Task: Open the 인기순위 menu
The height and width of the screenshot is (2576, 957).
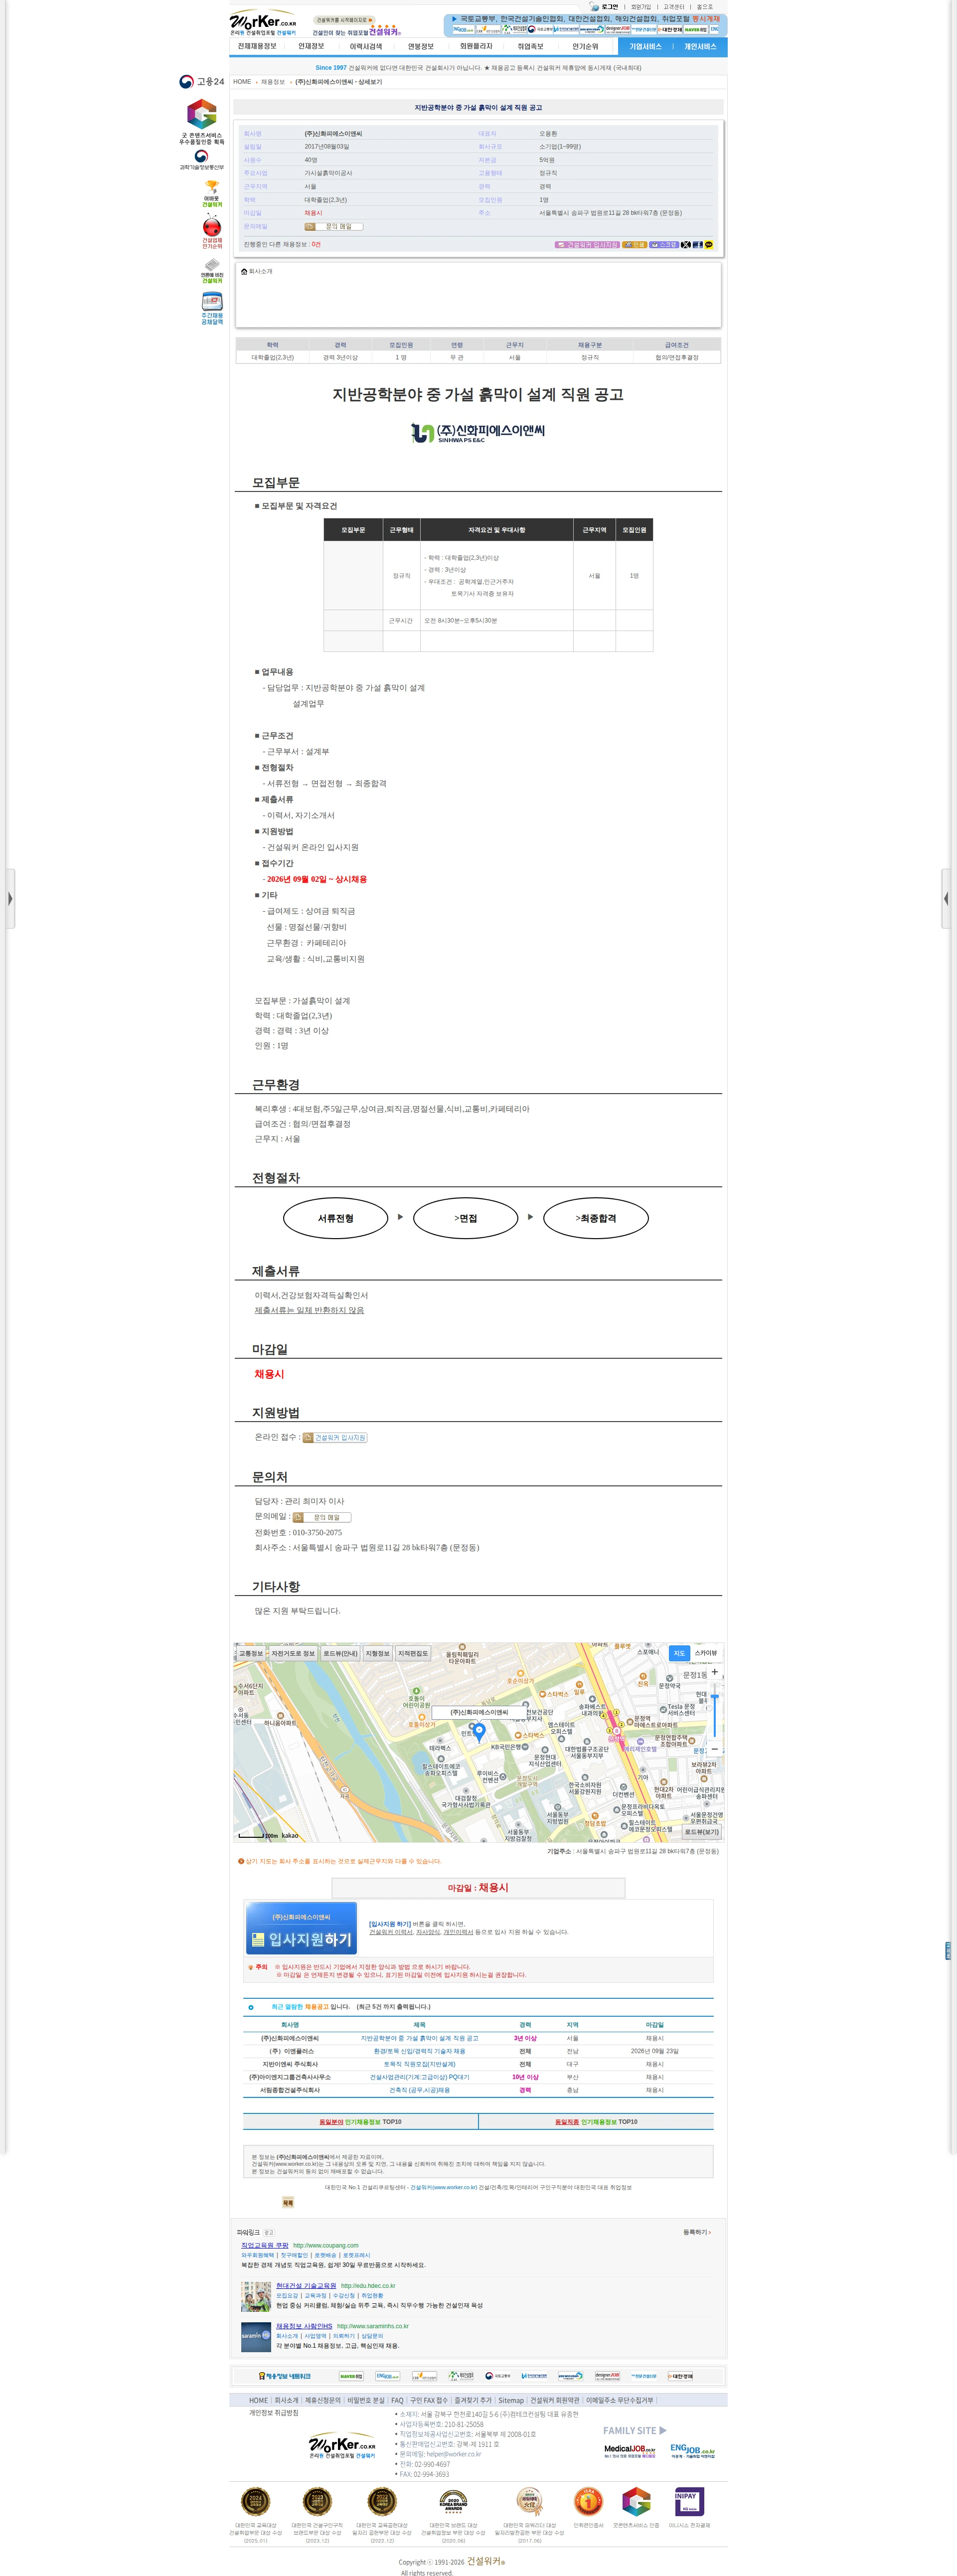Action: coord(585,46)
